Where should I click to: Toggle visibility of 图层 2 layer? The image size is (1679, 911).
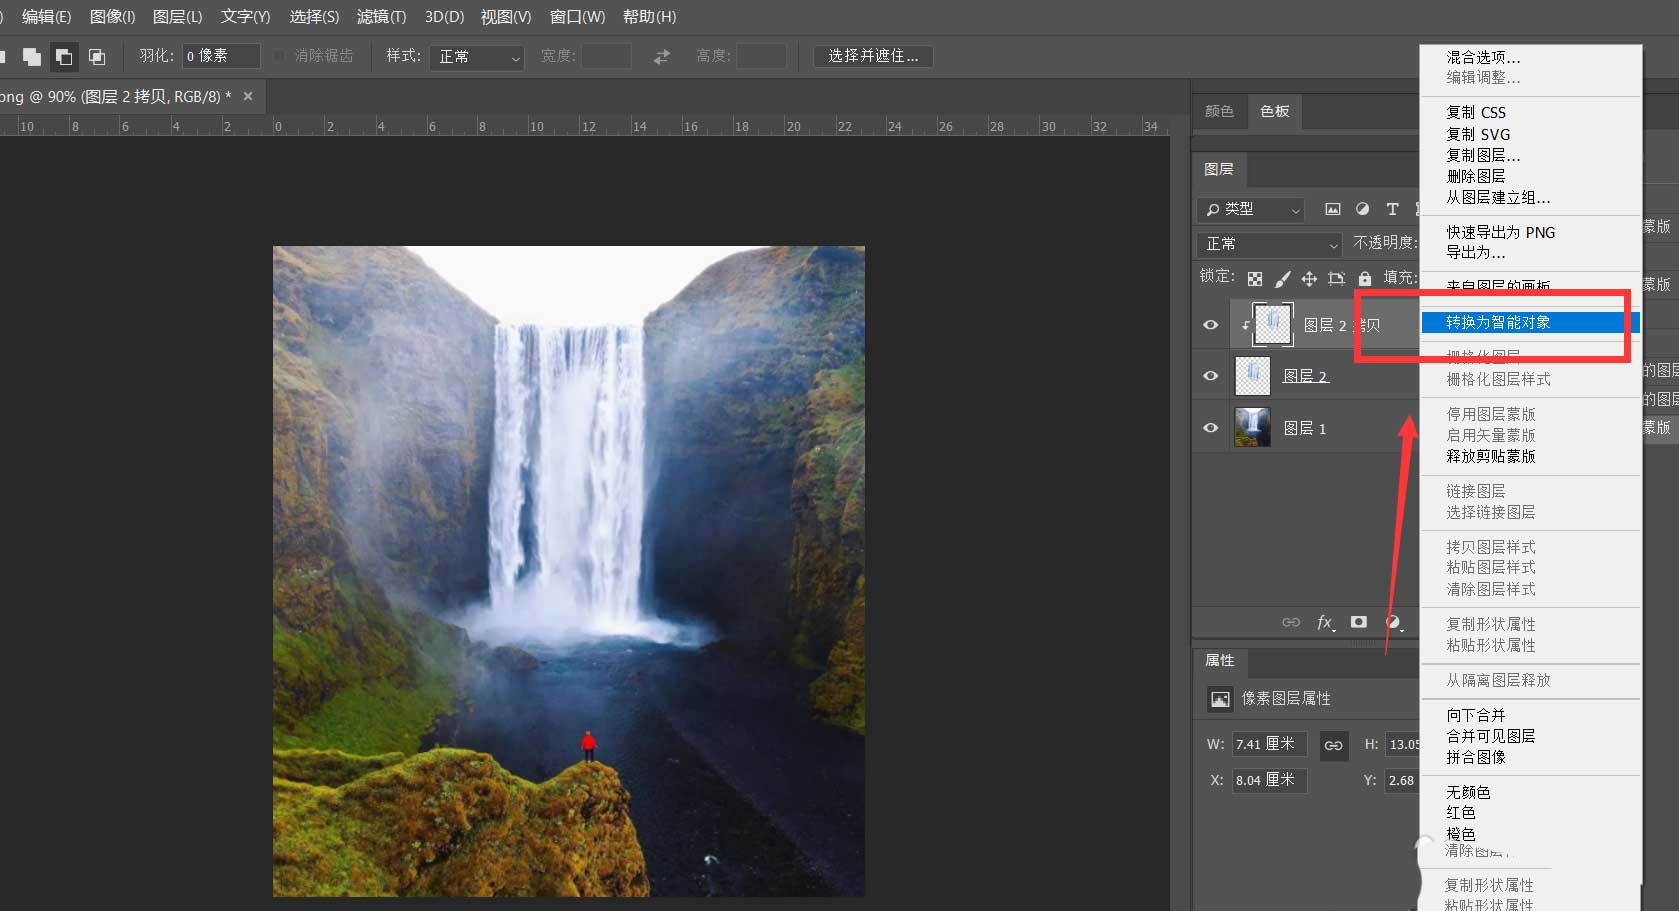pos(1210,376)
